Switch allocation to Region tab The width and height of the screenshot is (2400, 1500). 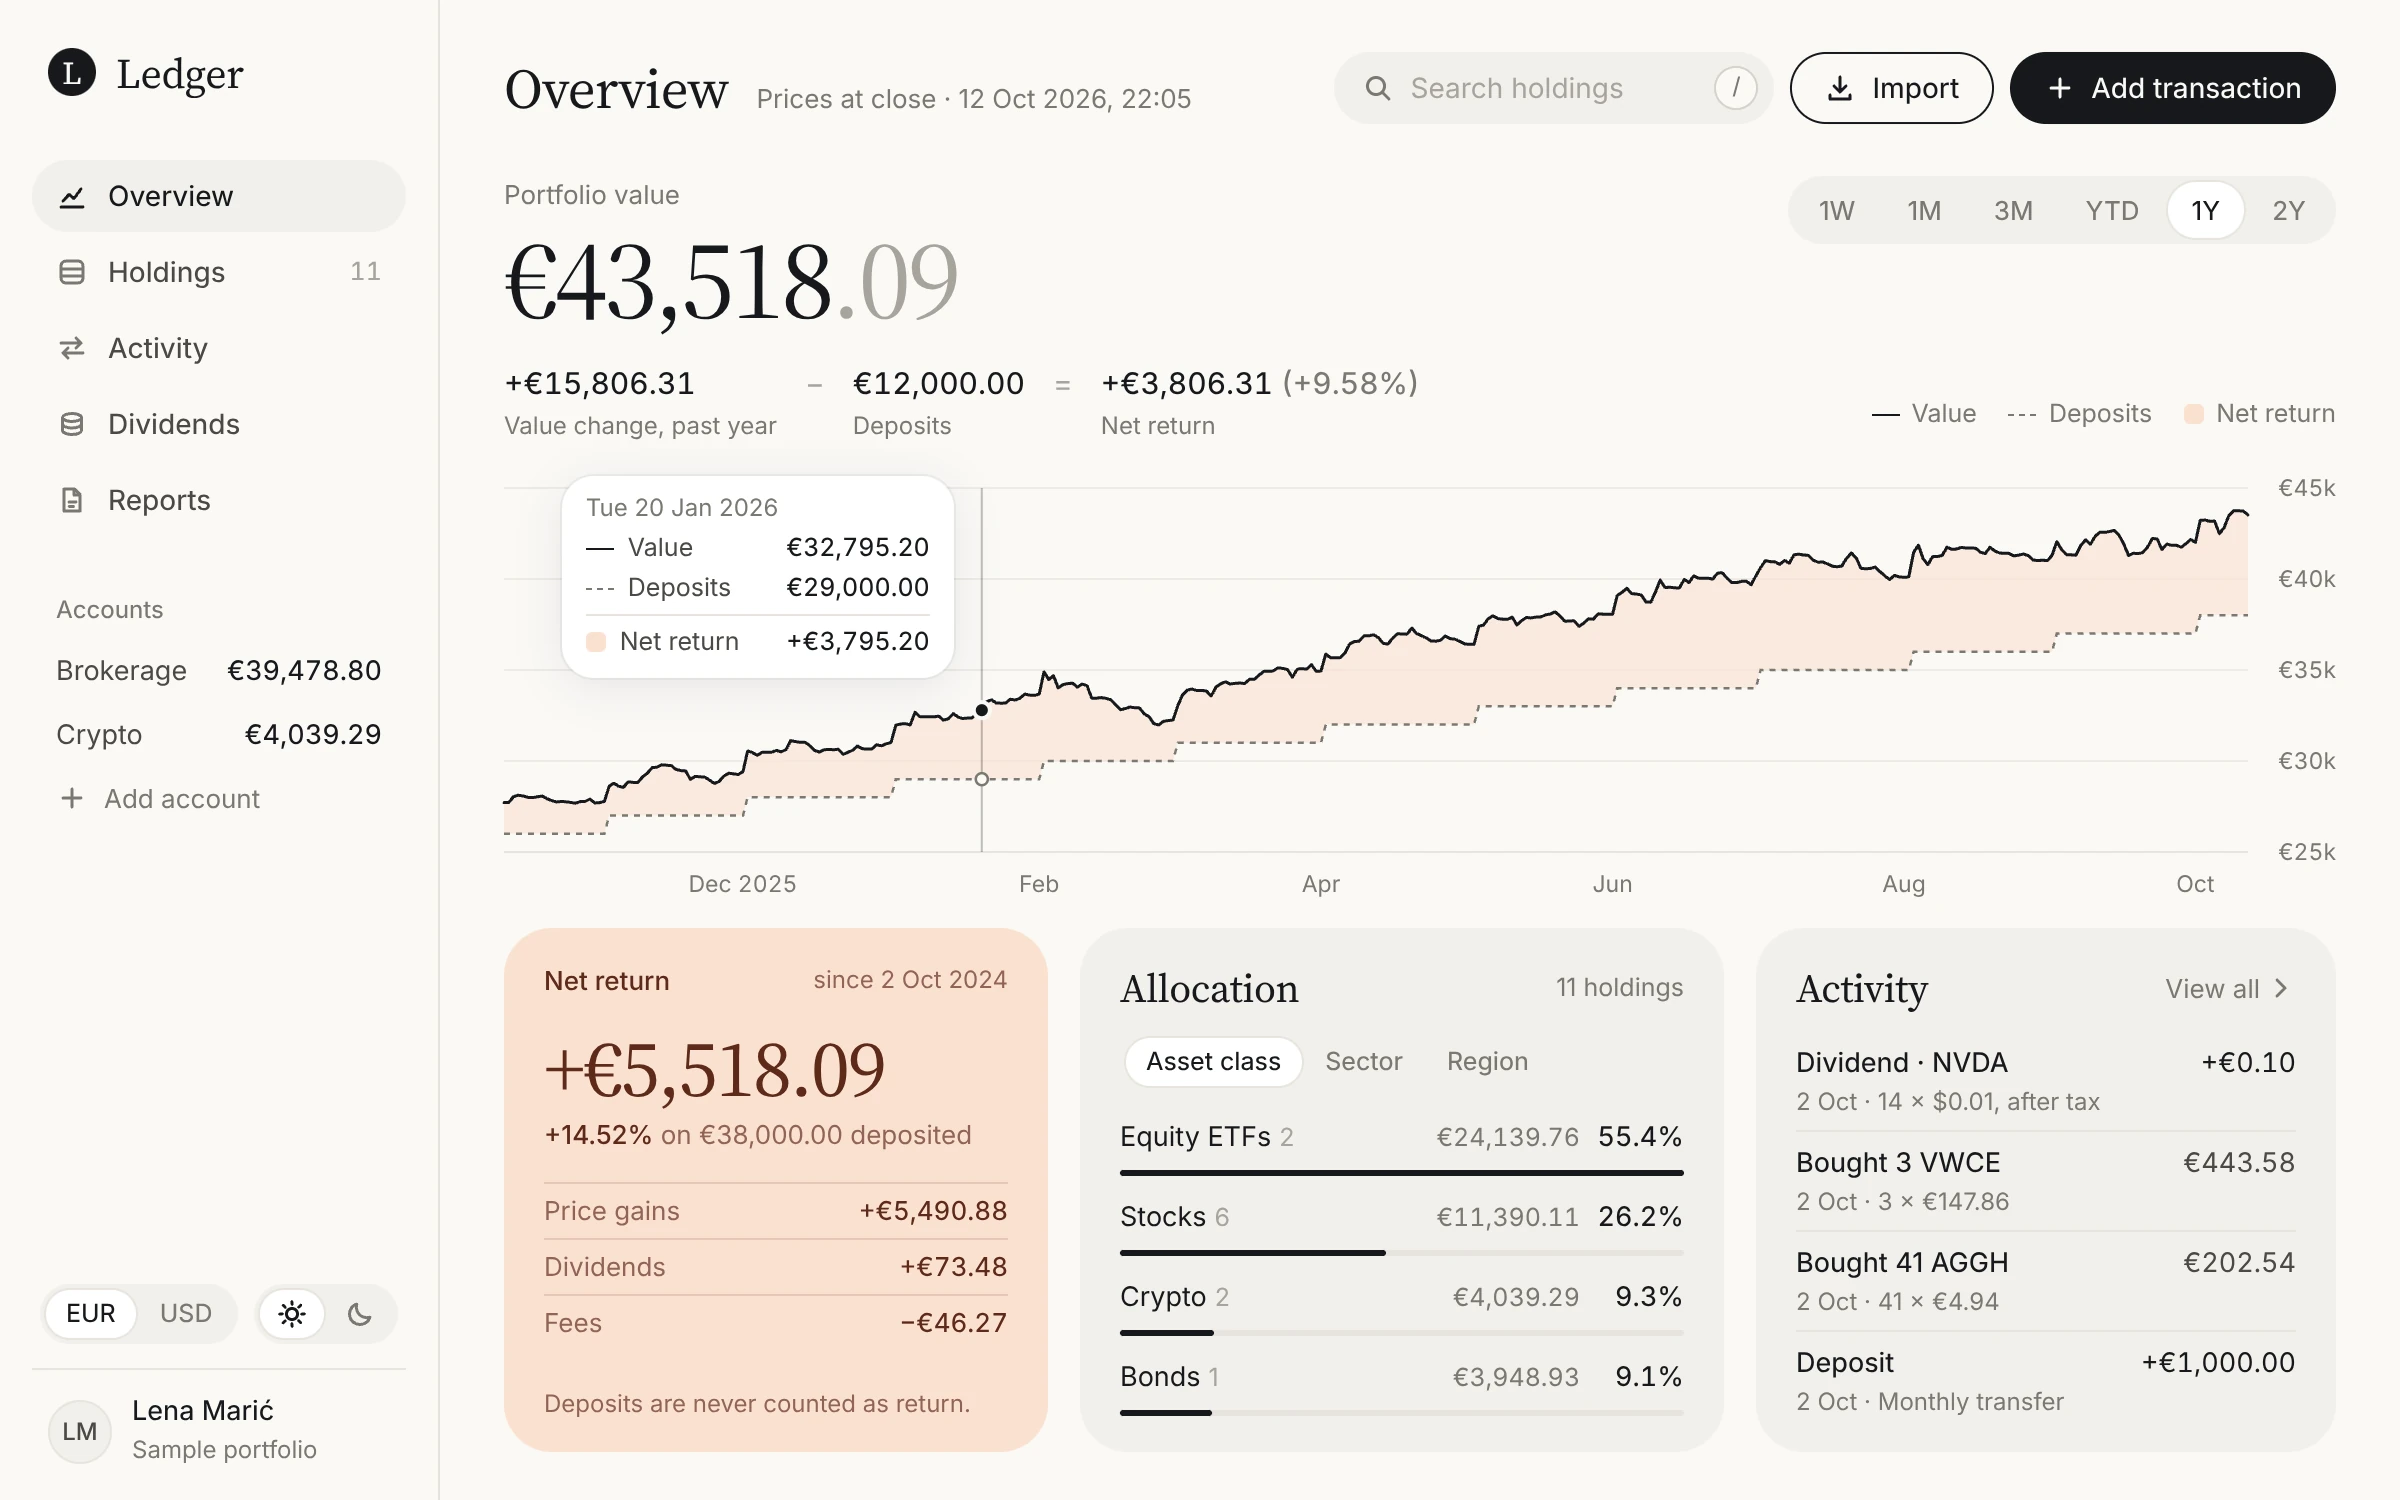click(1487, 1061)
